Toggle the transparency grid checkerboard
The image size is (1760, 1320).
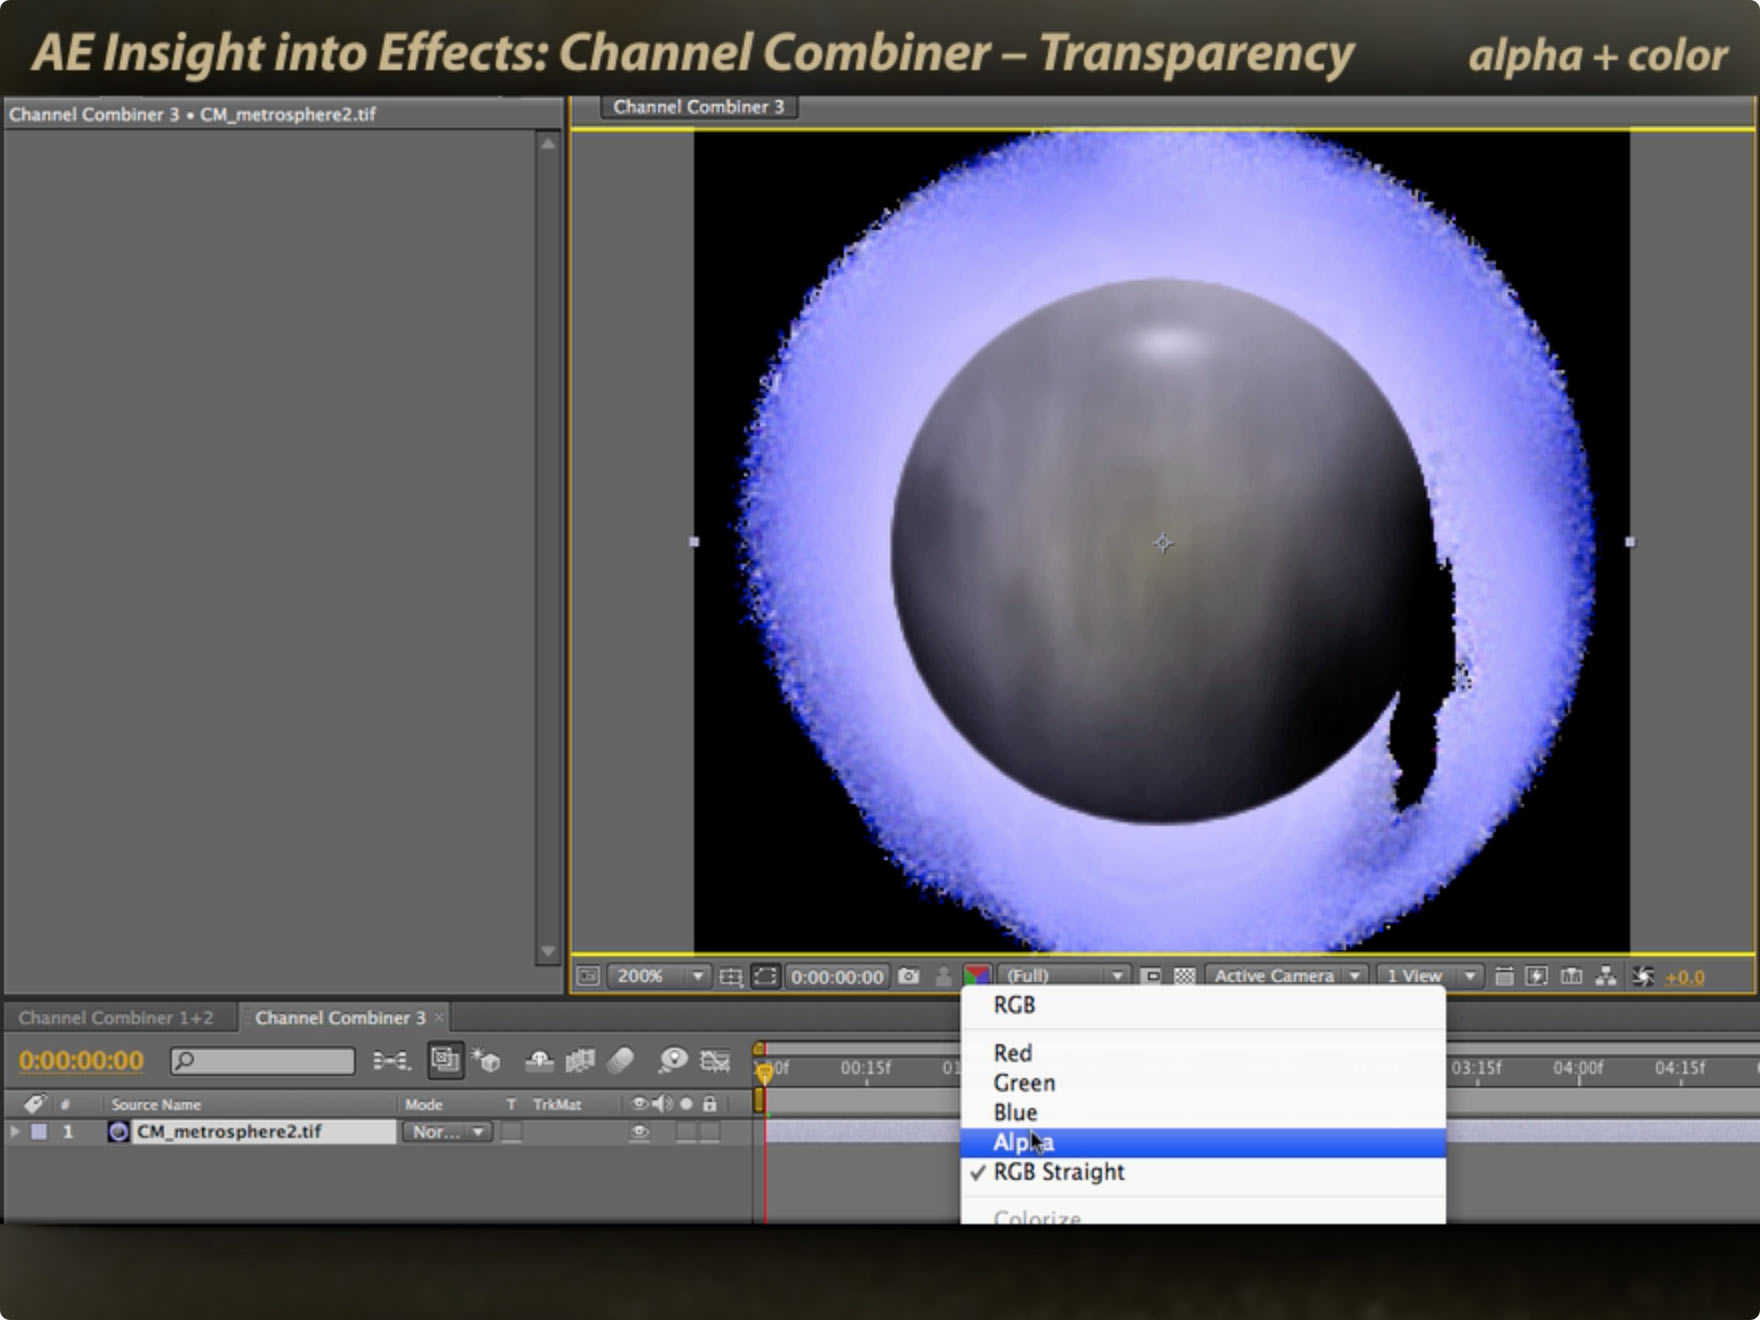point(1184,976)
